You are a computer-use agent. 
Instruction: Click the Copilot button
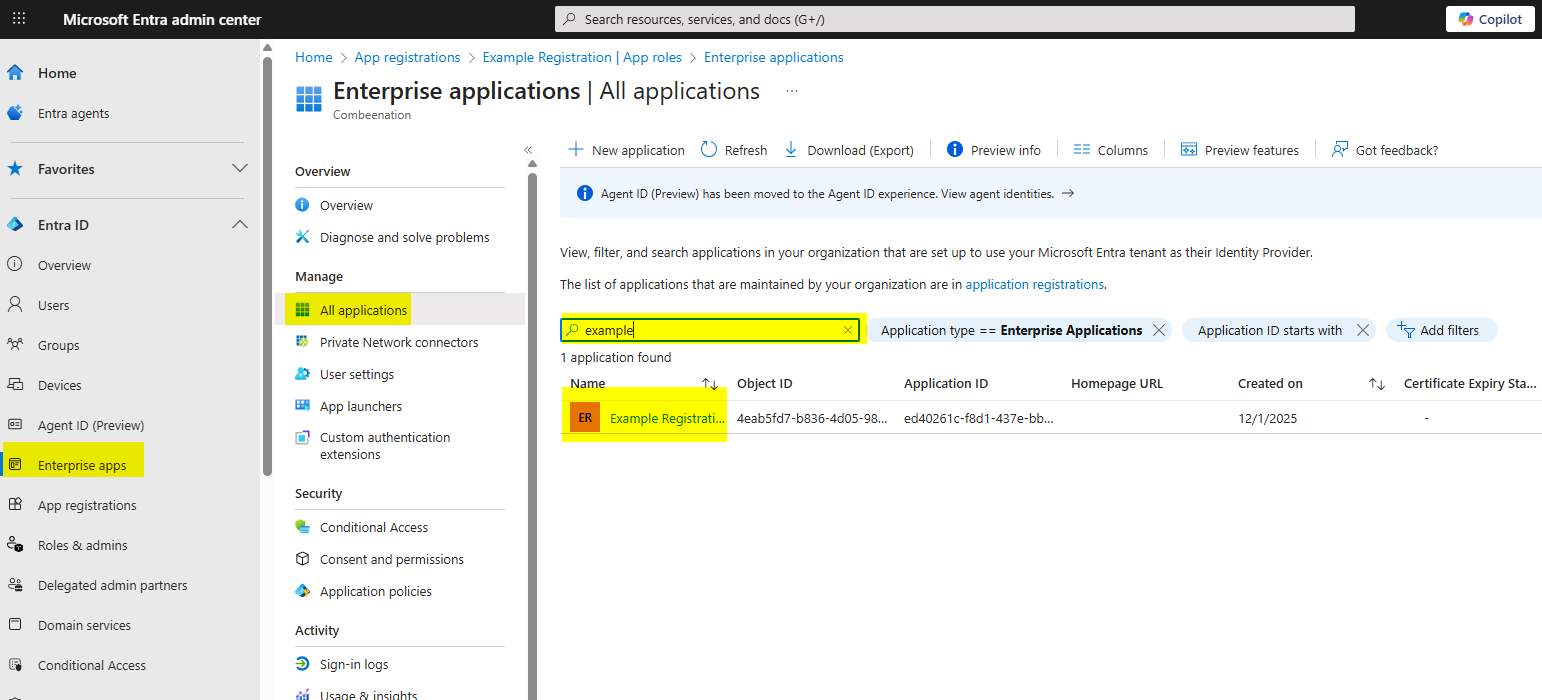tap(1490, 19)
